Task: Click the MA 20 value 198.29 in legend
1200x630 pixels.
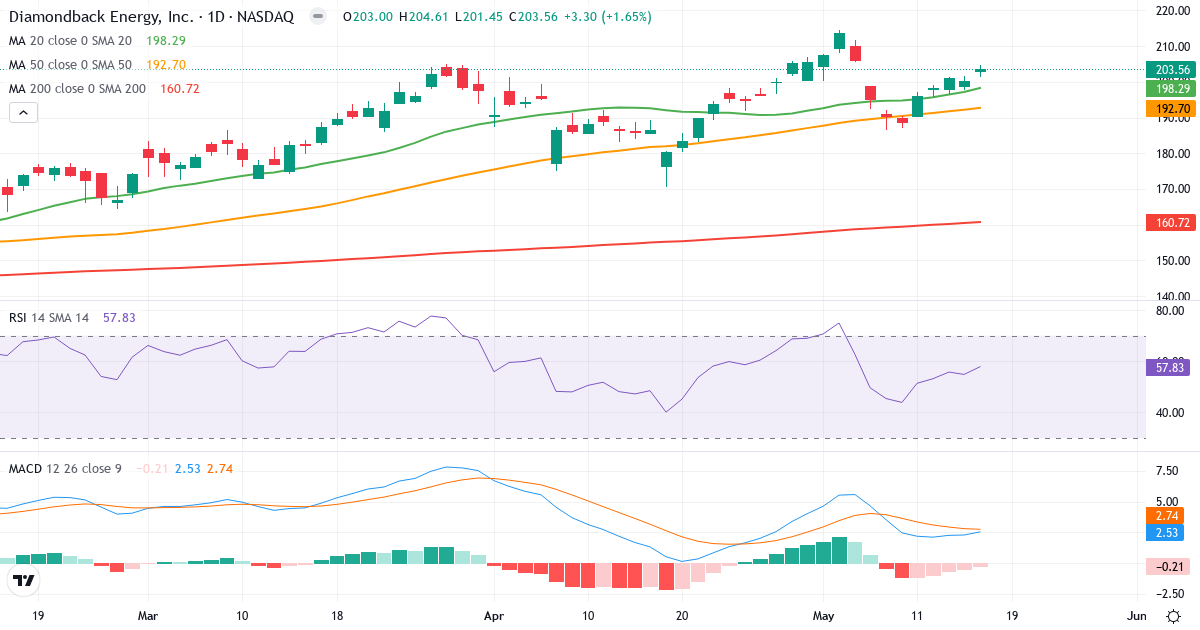Action: coord(166,41)
